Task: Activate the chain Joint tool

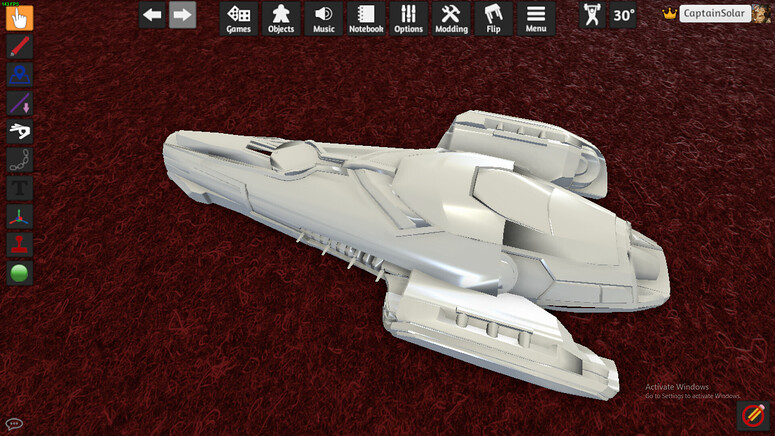Action: click(x=19, y=160)
